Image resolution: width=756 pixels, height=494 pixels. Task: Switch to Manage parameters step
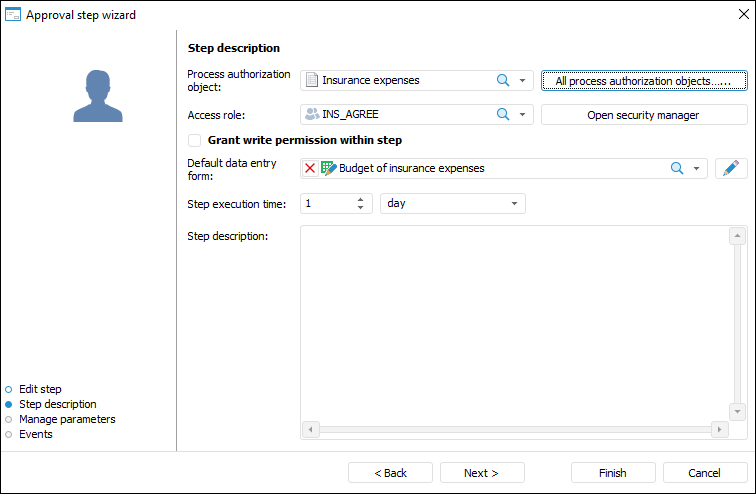click(x=67, y=419)
